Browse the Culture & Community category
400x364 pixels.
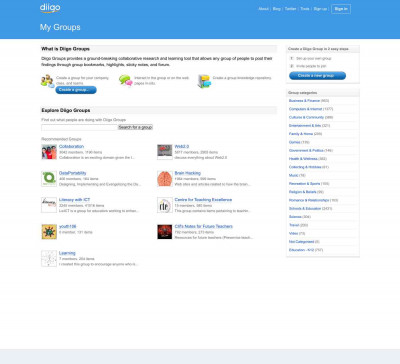[x=306, y=117]
